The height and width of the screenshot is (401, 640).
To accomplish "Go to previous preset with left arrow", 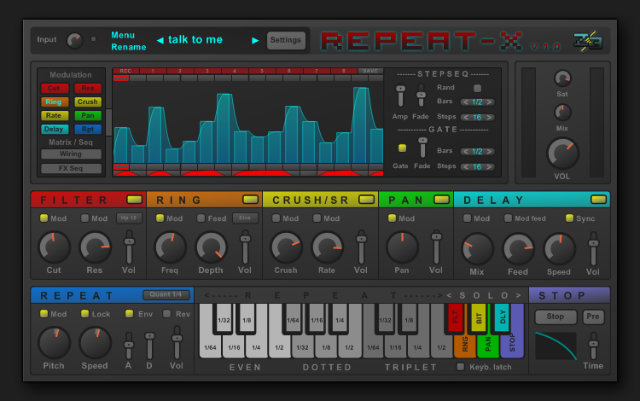I will pyautogui.click(x=160, y=40).
